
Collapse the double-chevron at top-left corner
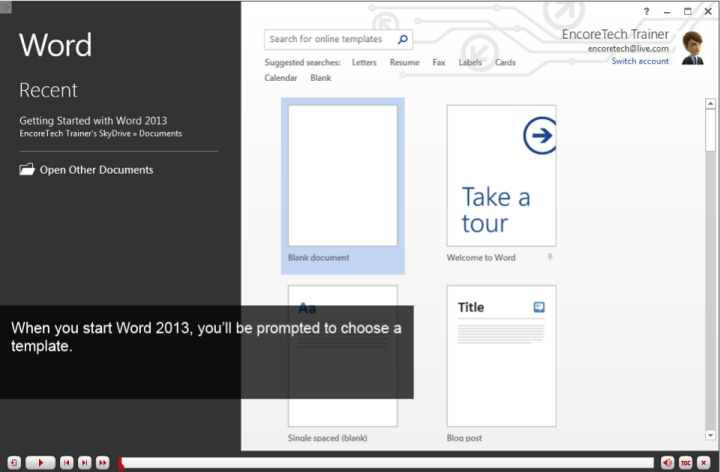coord(6,7)
